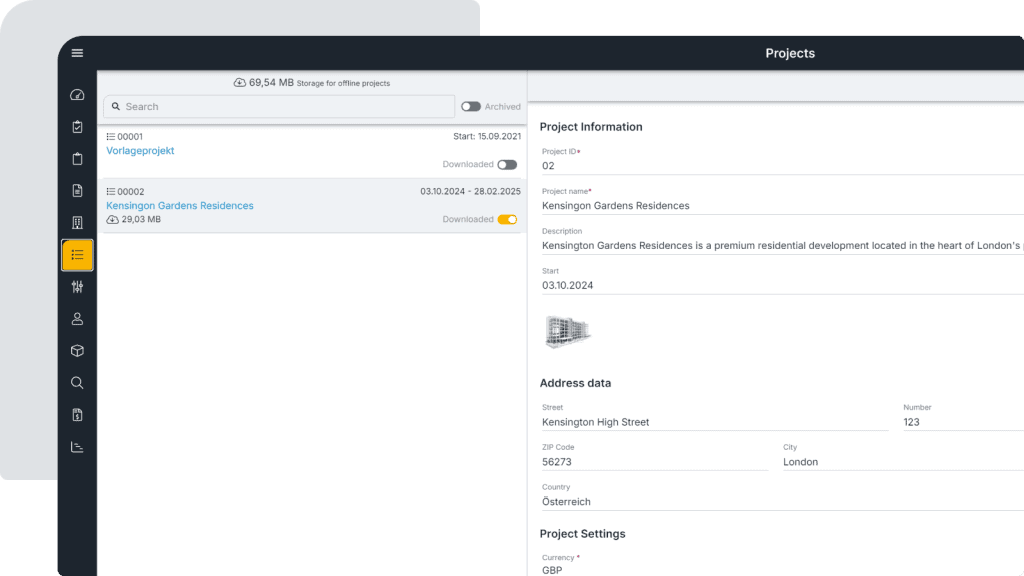Enable the Archived toggle
Screen dimensions: 1024x576
470,106
